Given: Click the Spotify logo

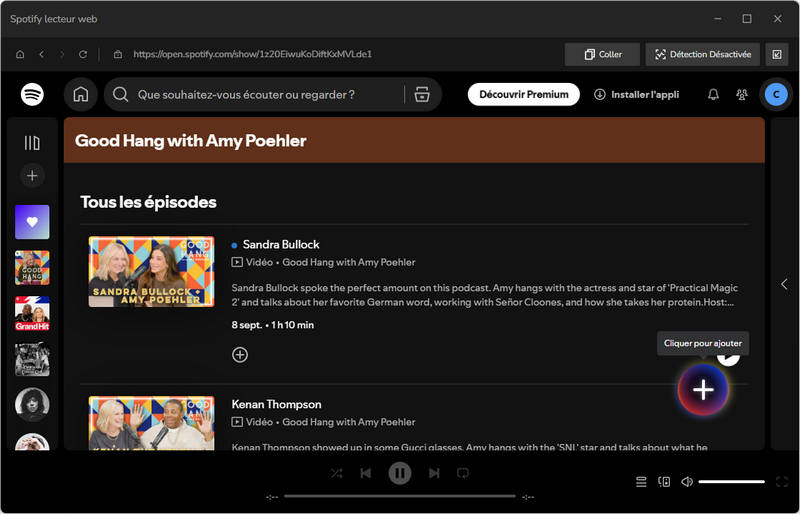Looking at the screenshot, I should (32, 94).
